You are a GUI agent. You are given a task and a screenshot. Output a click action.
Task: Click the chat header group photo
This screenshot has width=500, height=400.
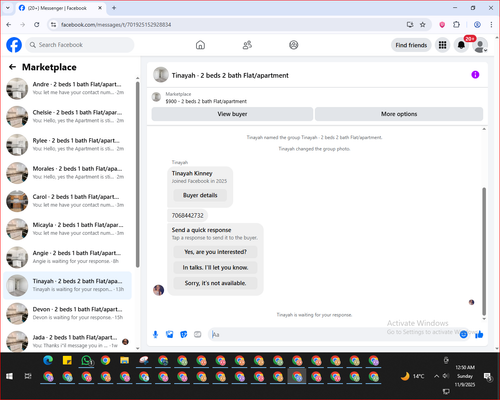tap(161, 75)
